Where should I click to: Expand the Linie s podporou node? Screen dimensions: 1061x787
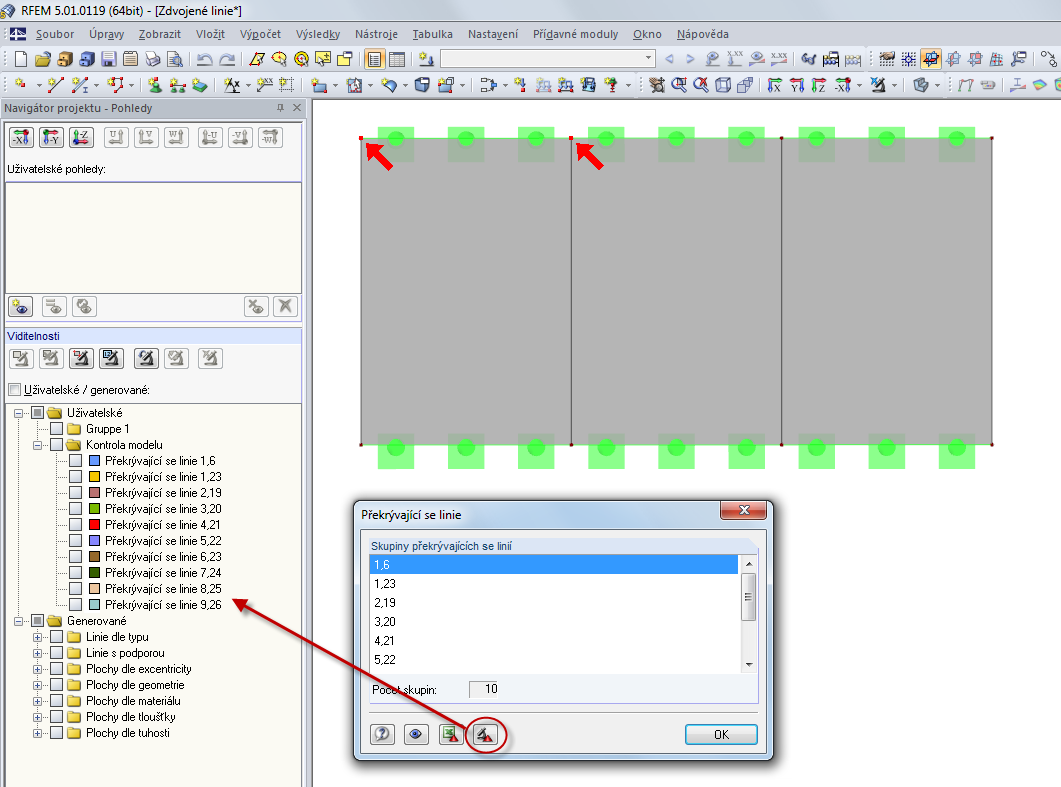point(38,653)
